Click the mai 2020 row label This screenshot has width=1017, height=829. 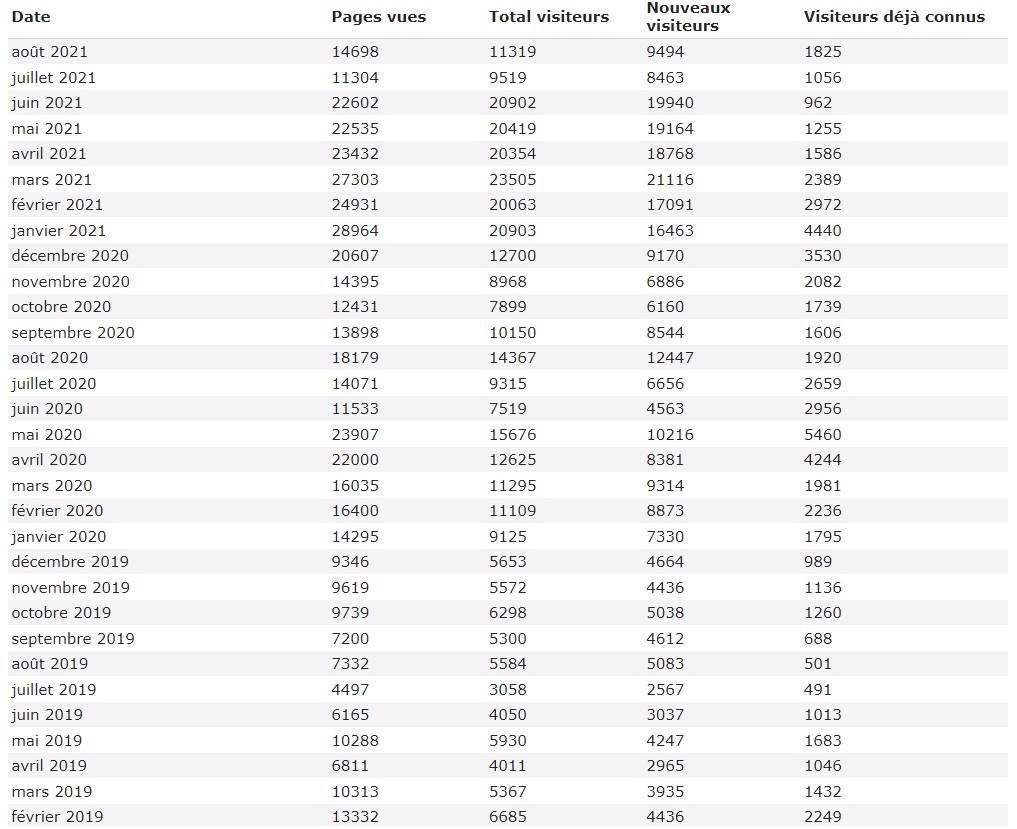click(x=47, y=435)
